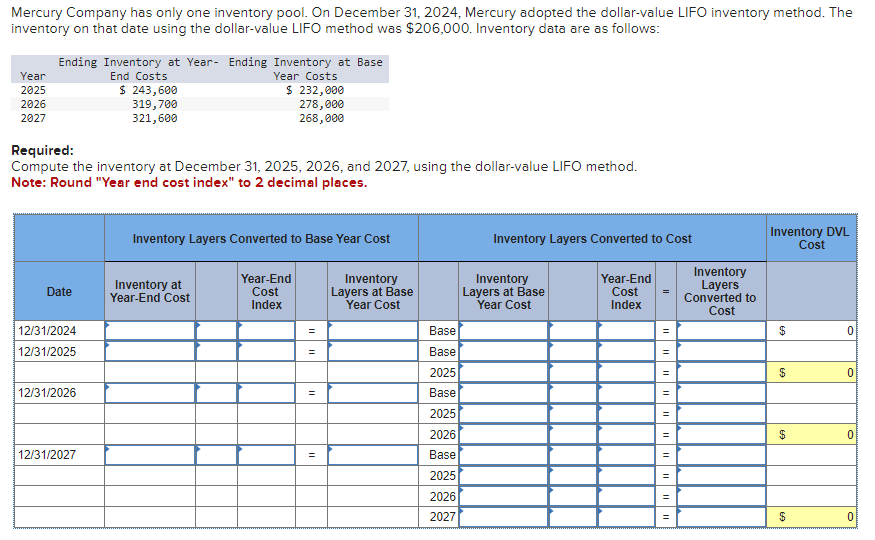This screenshot has height=540, width=875.
Task: Select Converted to Cost field for 2025 layer under 12/31/2025
Action: pos(721,372)
